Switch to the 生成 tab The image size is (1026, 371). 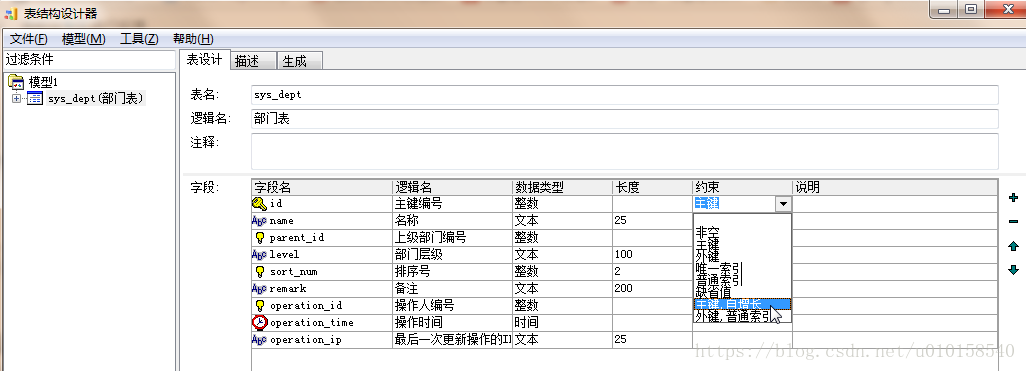300,61
